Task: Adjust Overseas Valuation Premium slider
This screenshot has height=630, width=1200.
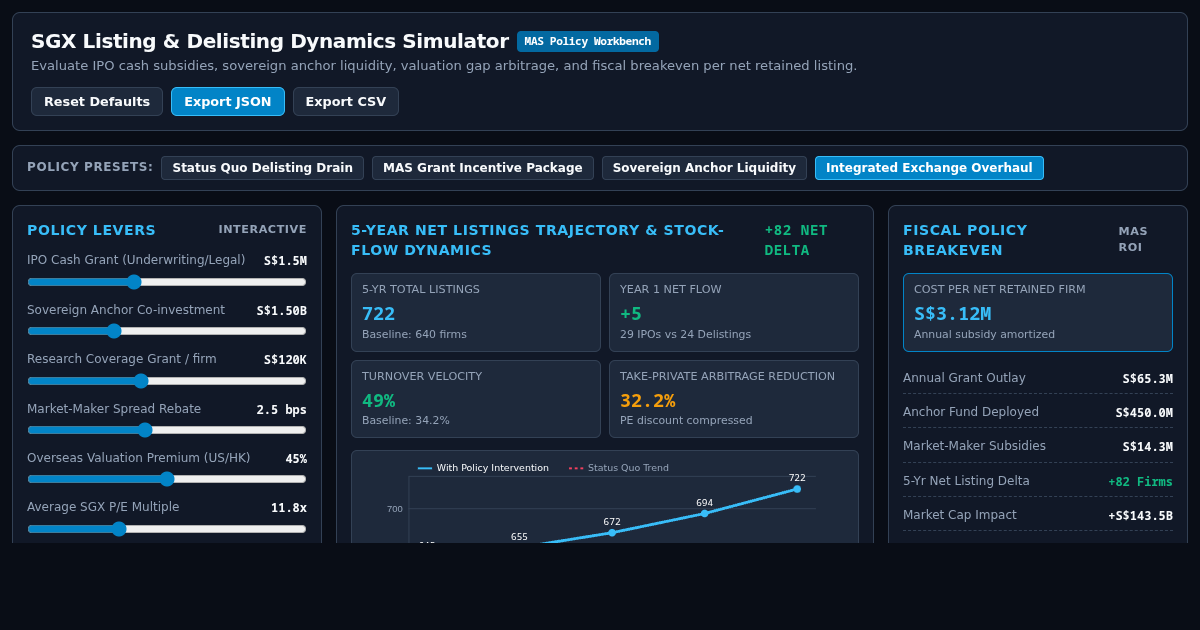Action: 167,479
